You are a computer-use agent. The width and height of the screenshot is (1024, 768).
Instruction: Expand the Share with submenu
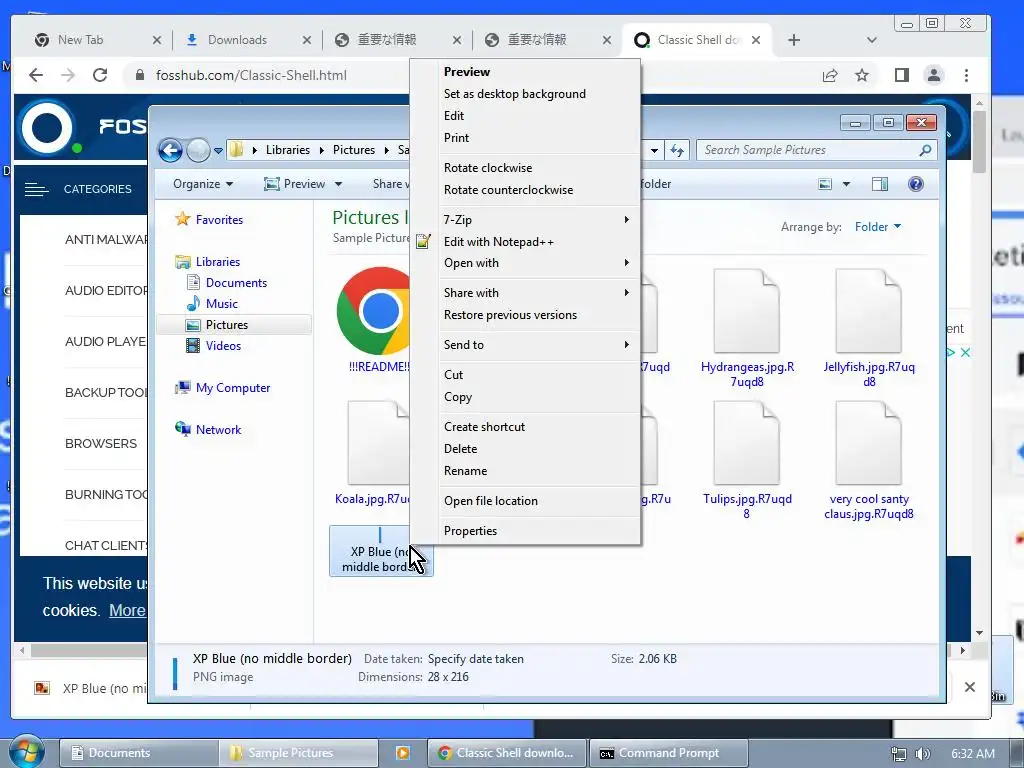539,293
